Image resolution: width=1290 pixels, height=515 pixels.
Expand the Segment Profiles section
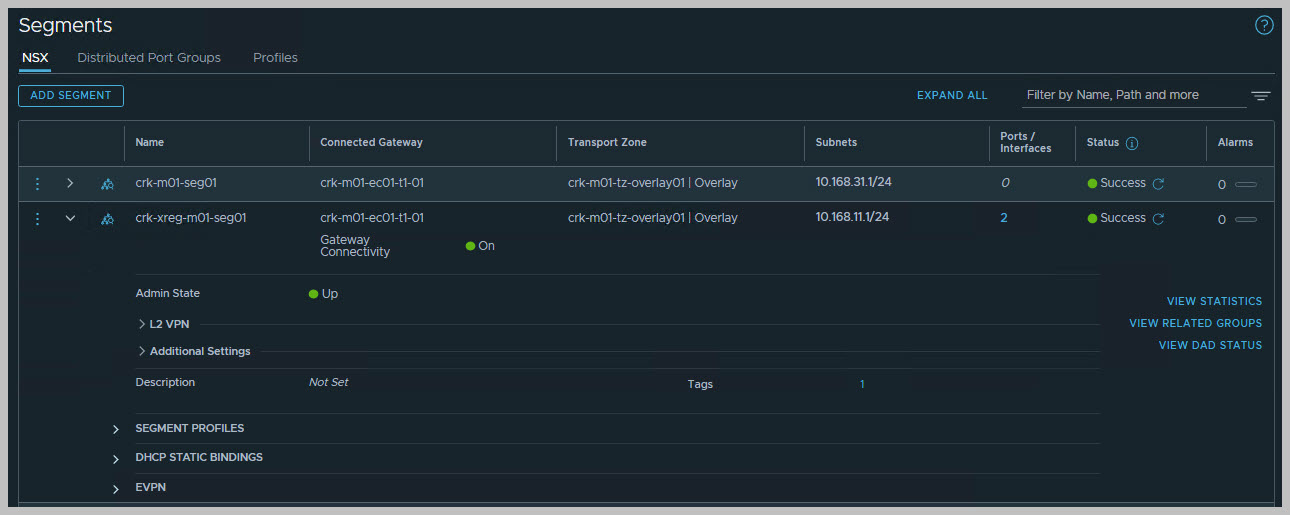pos(116,429)
